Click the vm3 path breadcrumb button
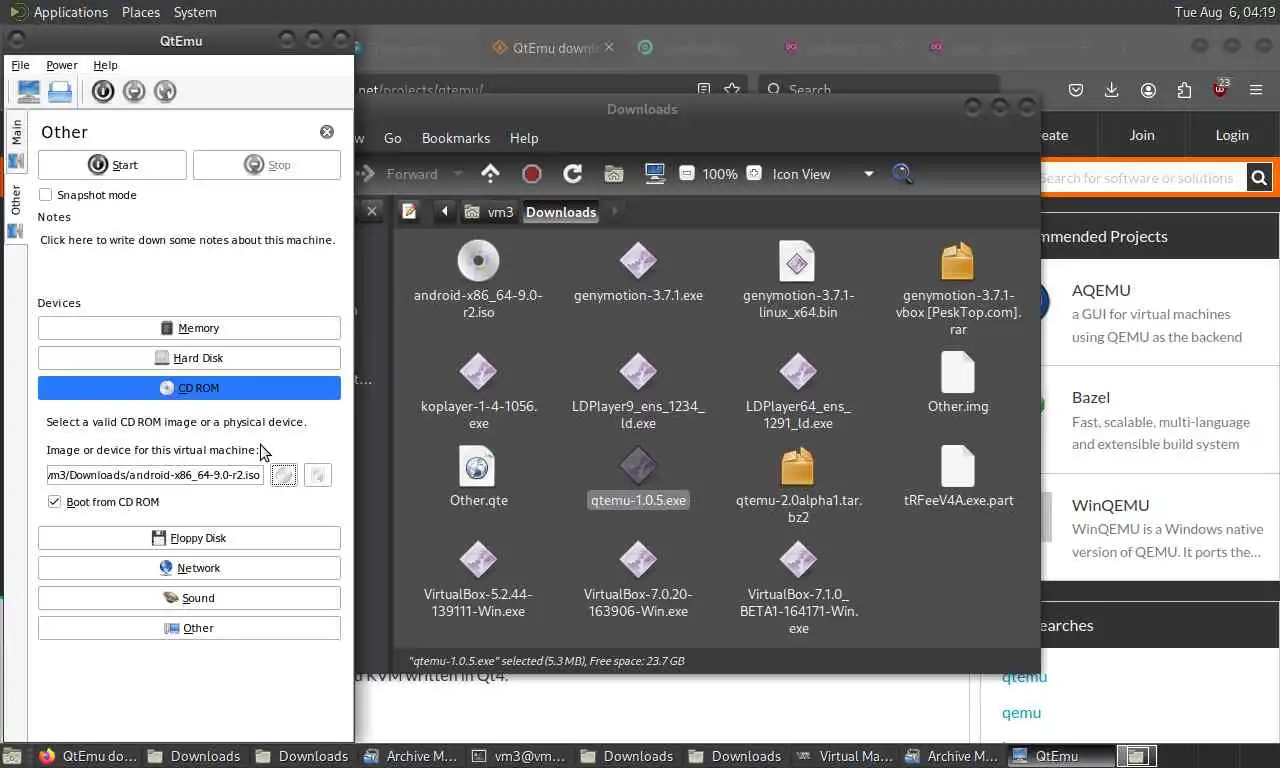Viewport: 1280px width, 768px height. click(490, 211)
